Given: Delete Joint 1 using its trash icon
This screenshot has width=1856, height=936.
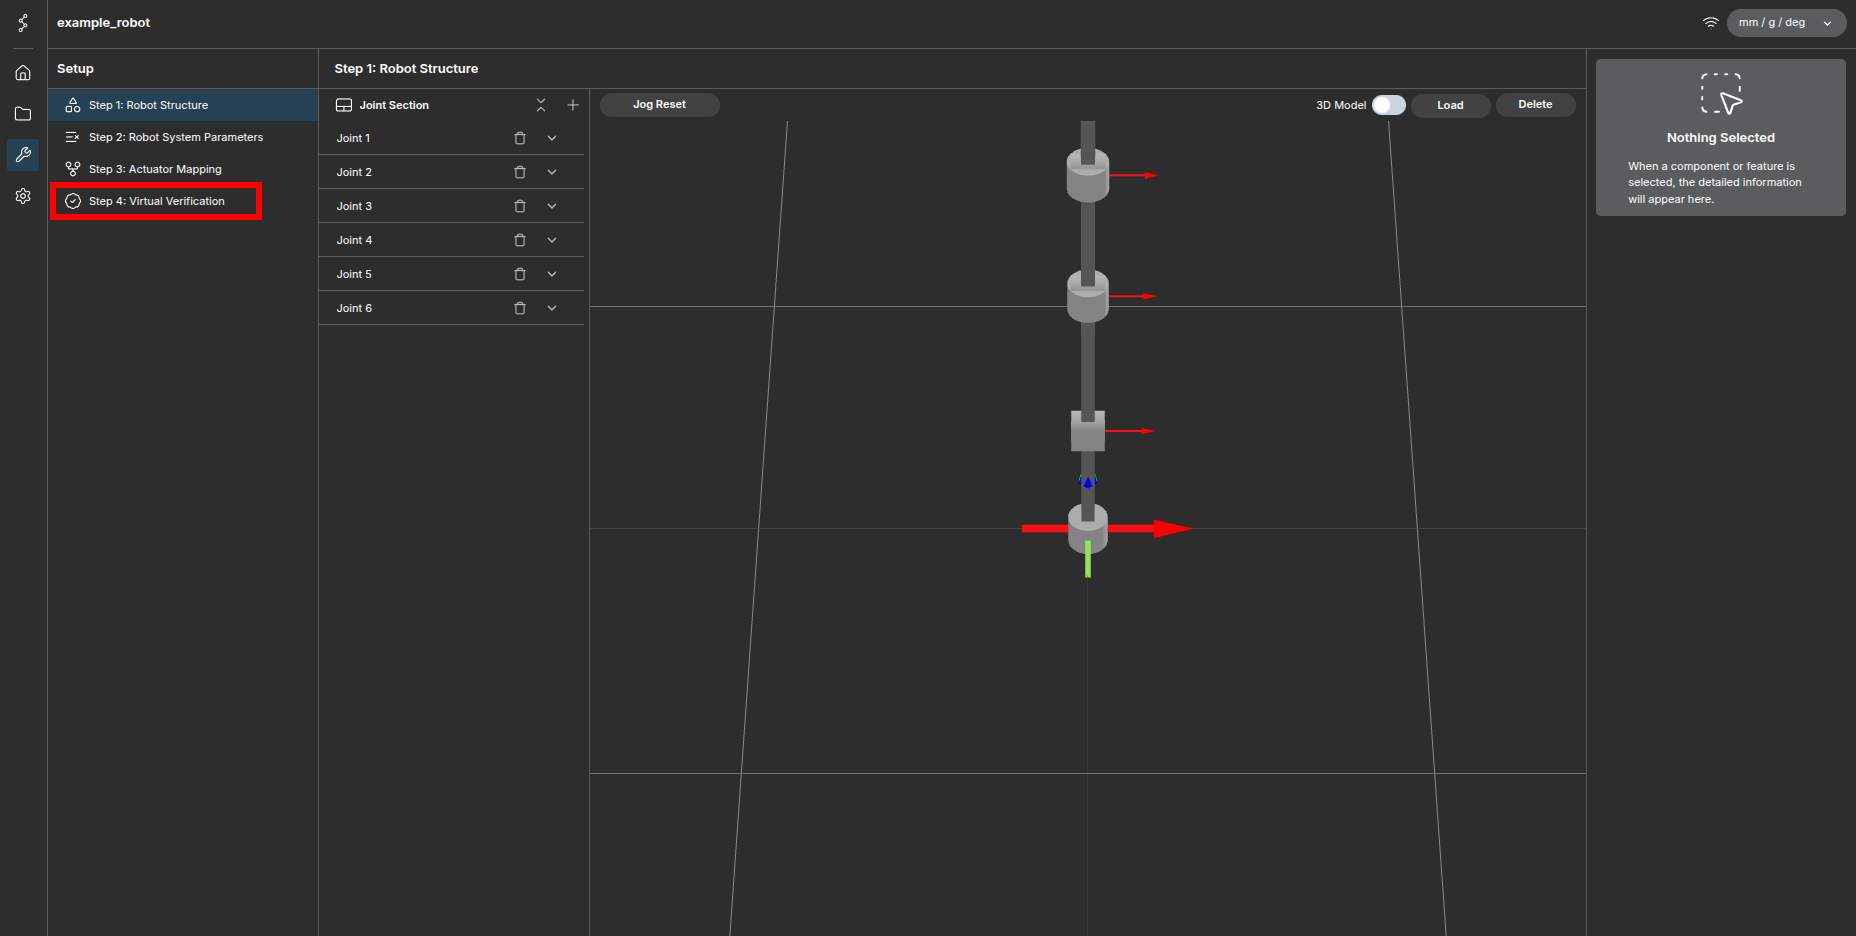Looking at the screenshot, I should pyautogui.click(x=520, y=138).
